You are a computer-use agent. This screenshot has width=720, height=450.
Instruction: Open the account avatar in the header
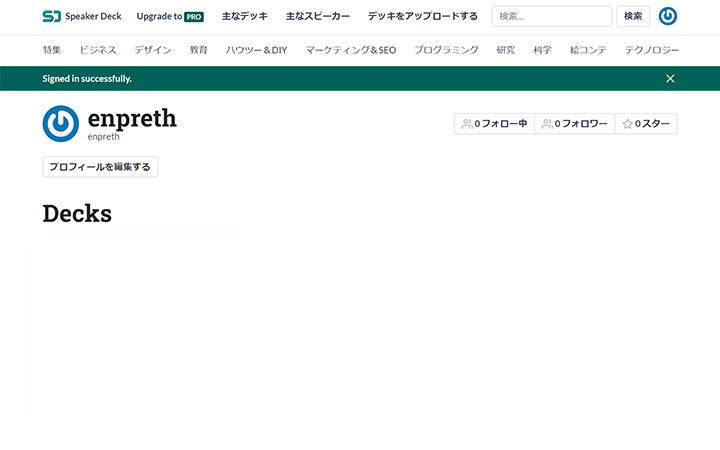coord(668,16)
